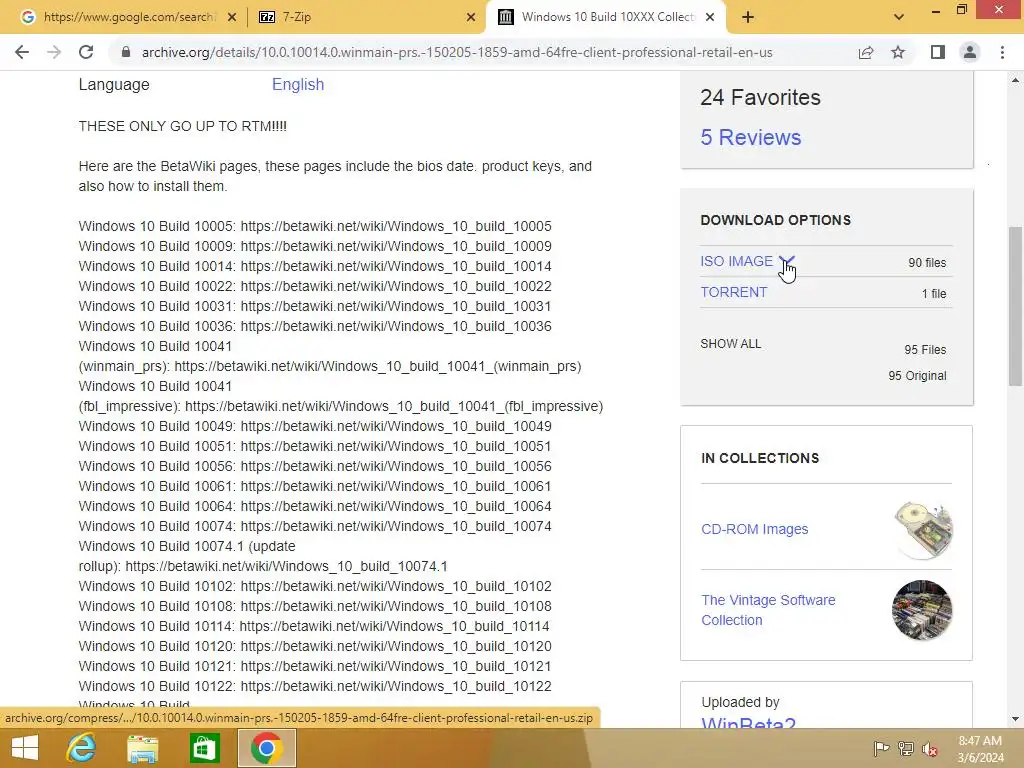Open a new tab with plus button
1024x768 pixels.
click(x=748, y=17)
